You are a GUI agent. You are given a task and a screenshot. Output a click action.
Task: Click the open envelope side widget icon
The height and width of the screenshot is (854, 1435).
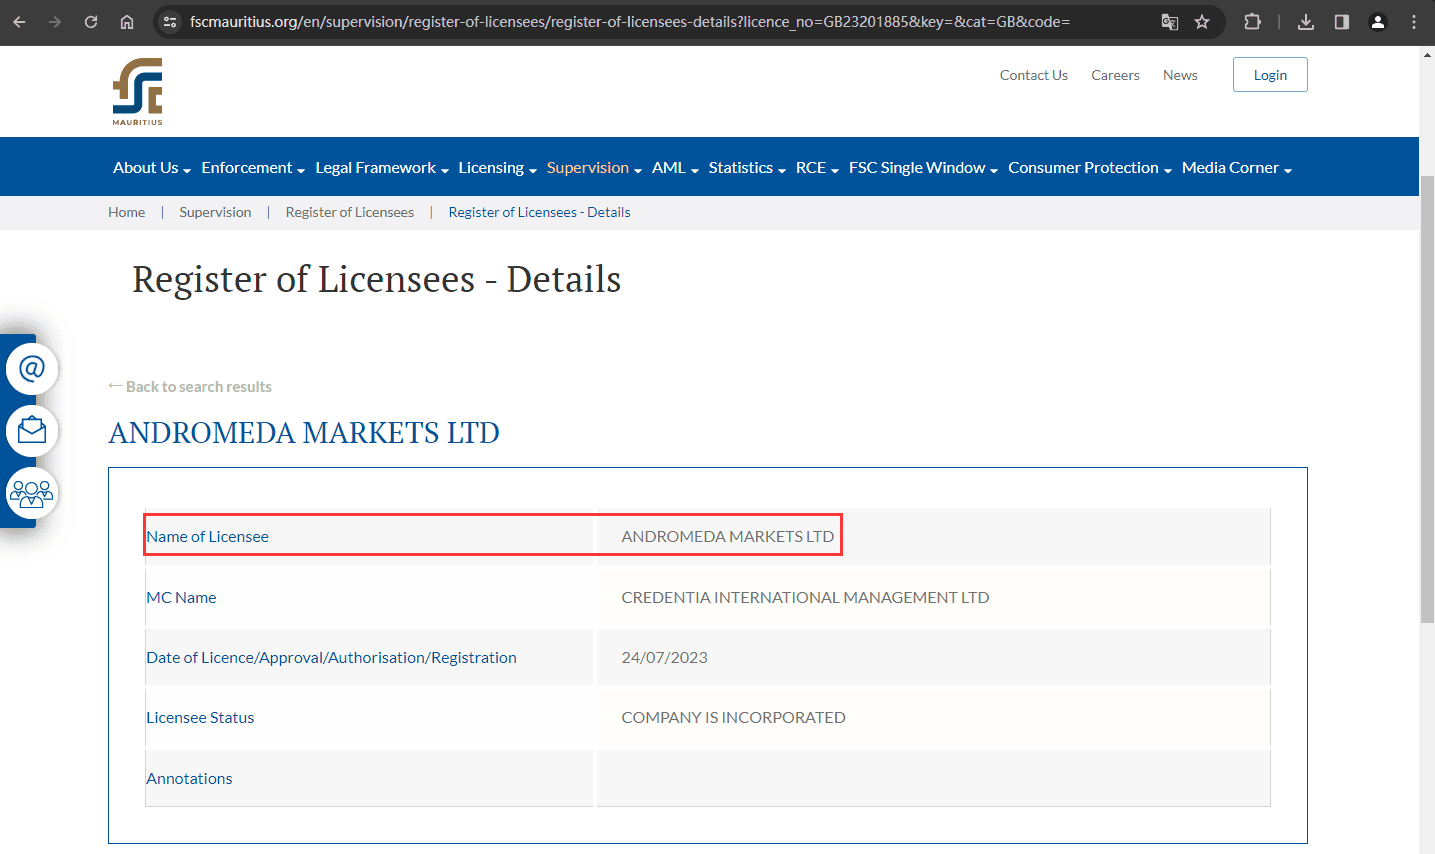(32, 431)
